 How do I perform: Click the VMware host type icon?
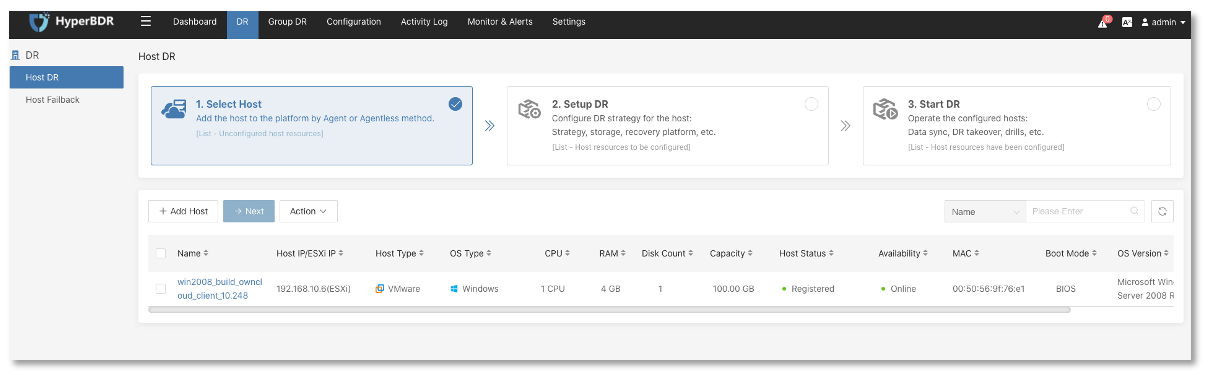380,289
